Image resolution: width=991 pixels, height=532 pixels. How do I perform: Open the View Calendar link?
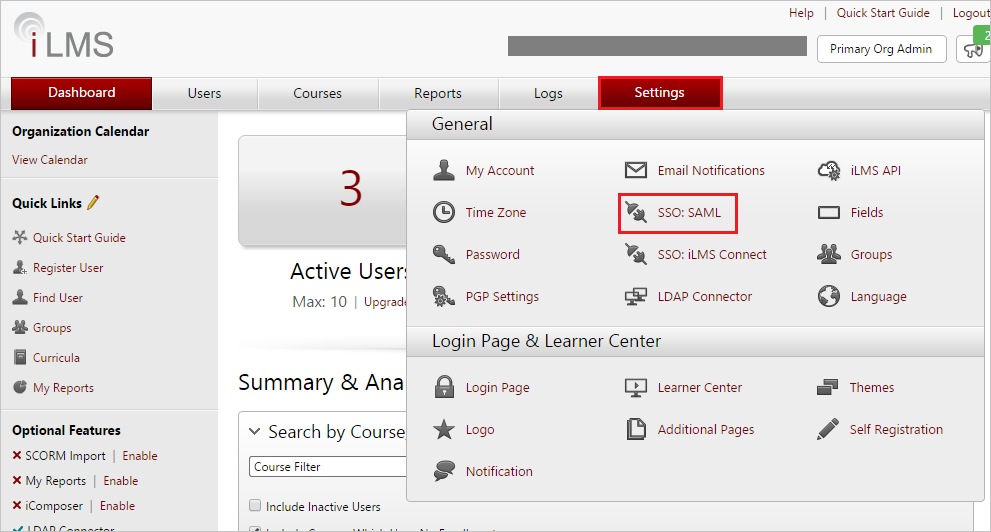(x=50, y=160)
